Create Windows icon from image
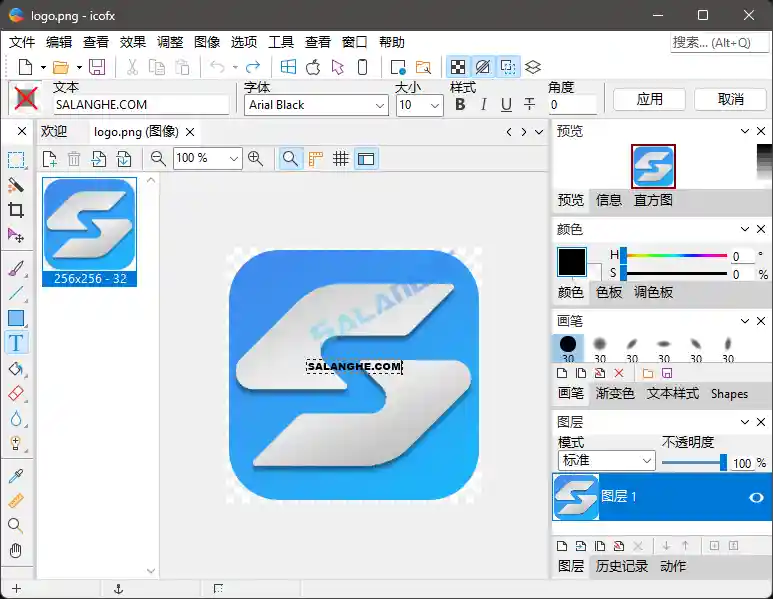Image resolution: width=773 pixels, height=599 pixels. click(x=288, y=67)
